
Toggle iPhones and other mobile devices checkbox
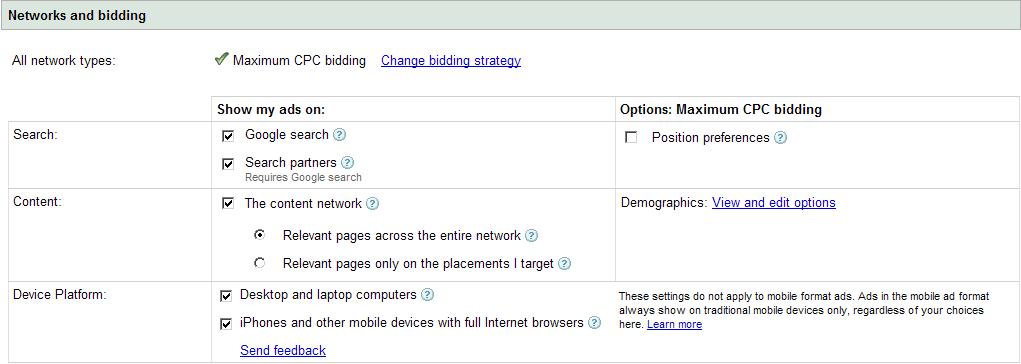click(x=227, y=324)
